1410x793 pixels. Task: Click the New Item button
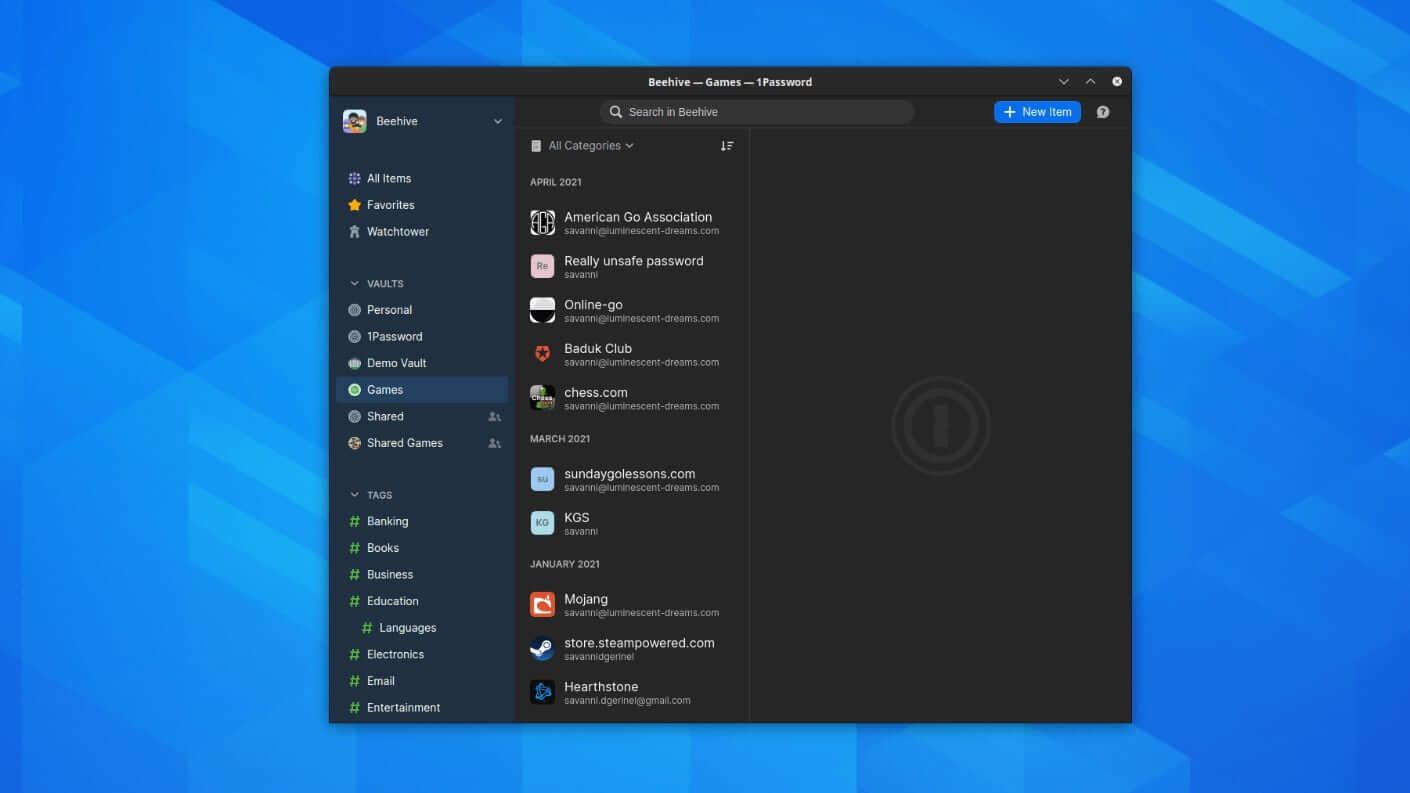(x=1037, y=112)
